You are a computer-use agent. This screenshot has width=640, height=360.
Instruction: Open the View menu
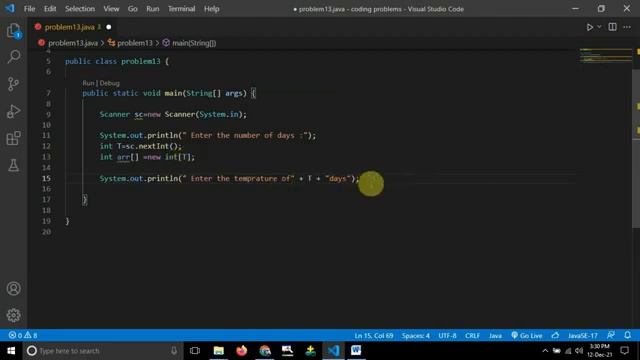tap(111, 9)
